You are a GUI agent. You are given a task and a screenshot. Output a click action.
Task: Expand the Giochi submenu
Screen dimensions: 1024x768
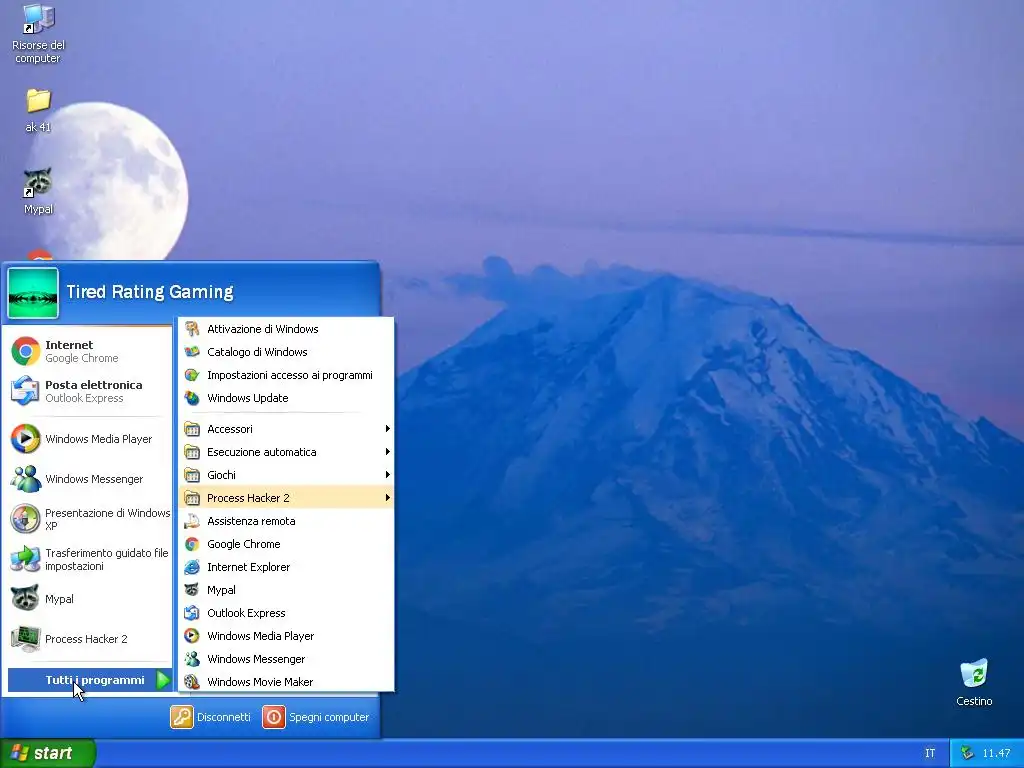(286, 475)
